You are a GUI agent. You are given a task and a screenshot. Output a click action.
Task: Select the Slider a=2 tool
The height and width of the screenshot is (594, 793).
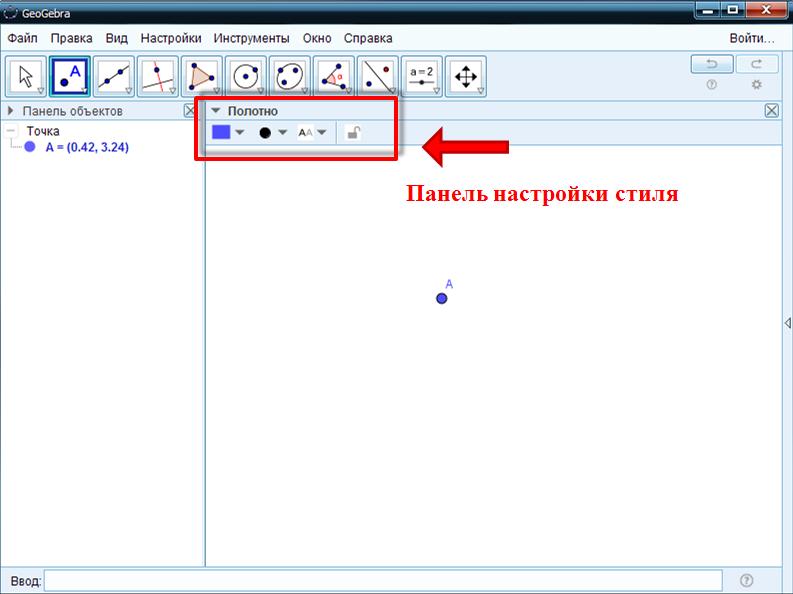422,76
